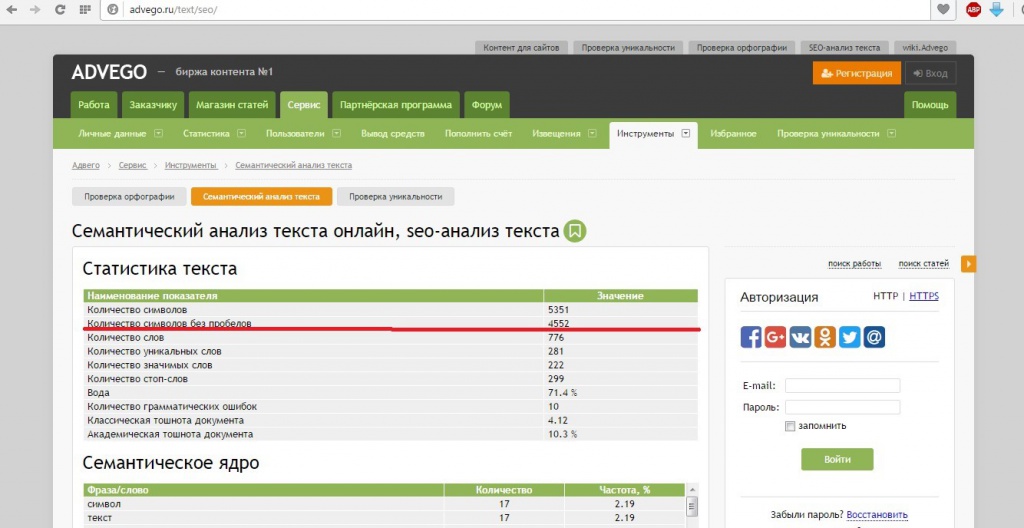
Task: Click the green bookmark icon beside page heading
Action: click(x=575, y=231)
